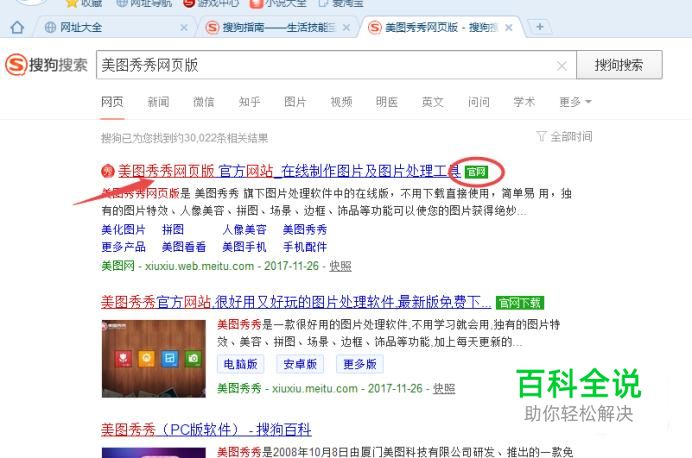Image resolution: width=692 pixels, height=458 pixels.
Task: Select the 学术 search category
Action: (524, 102)
